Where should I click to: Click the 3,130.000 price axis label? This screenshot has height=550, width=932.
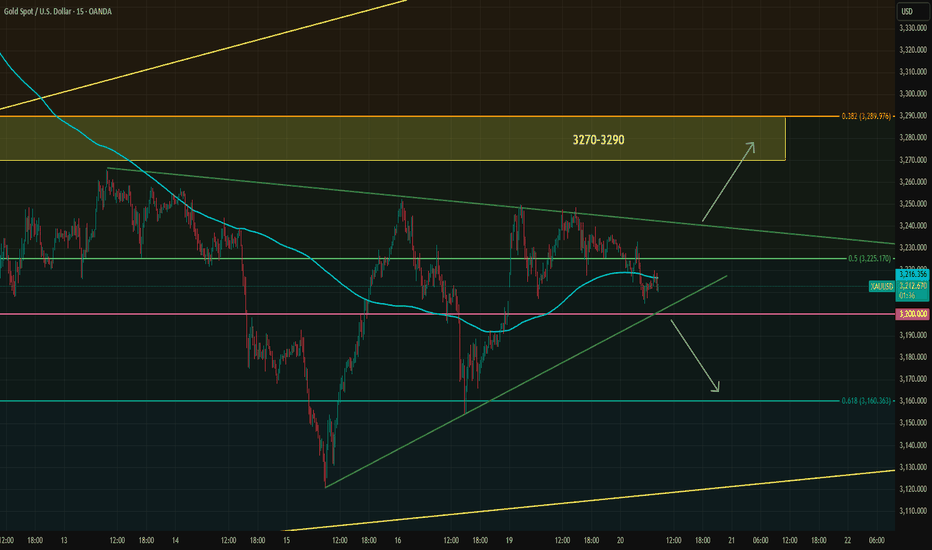coord(912,467)
